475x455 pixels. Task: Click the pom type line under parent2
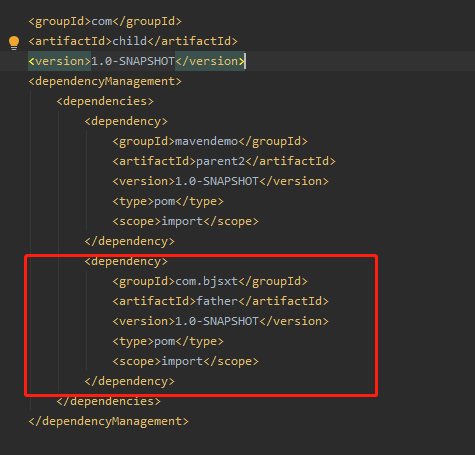point(168,201)
